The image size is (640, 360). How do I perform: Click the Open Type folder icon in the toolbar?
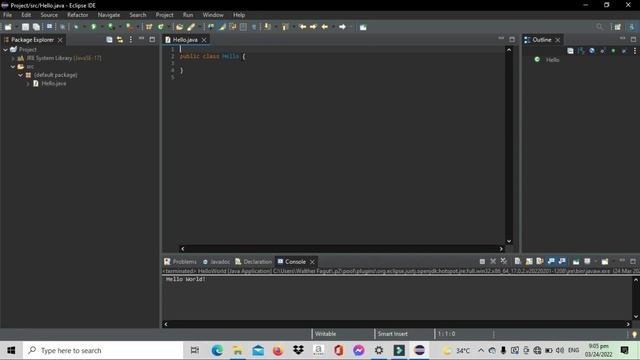point(179,27)
